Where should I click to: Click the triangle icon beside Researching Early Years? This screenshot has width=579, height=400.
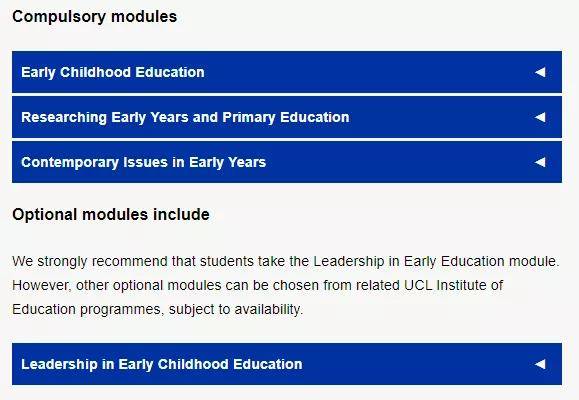[540, 117]
